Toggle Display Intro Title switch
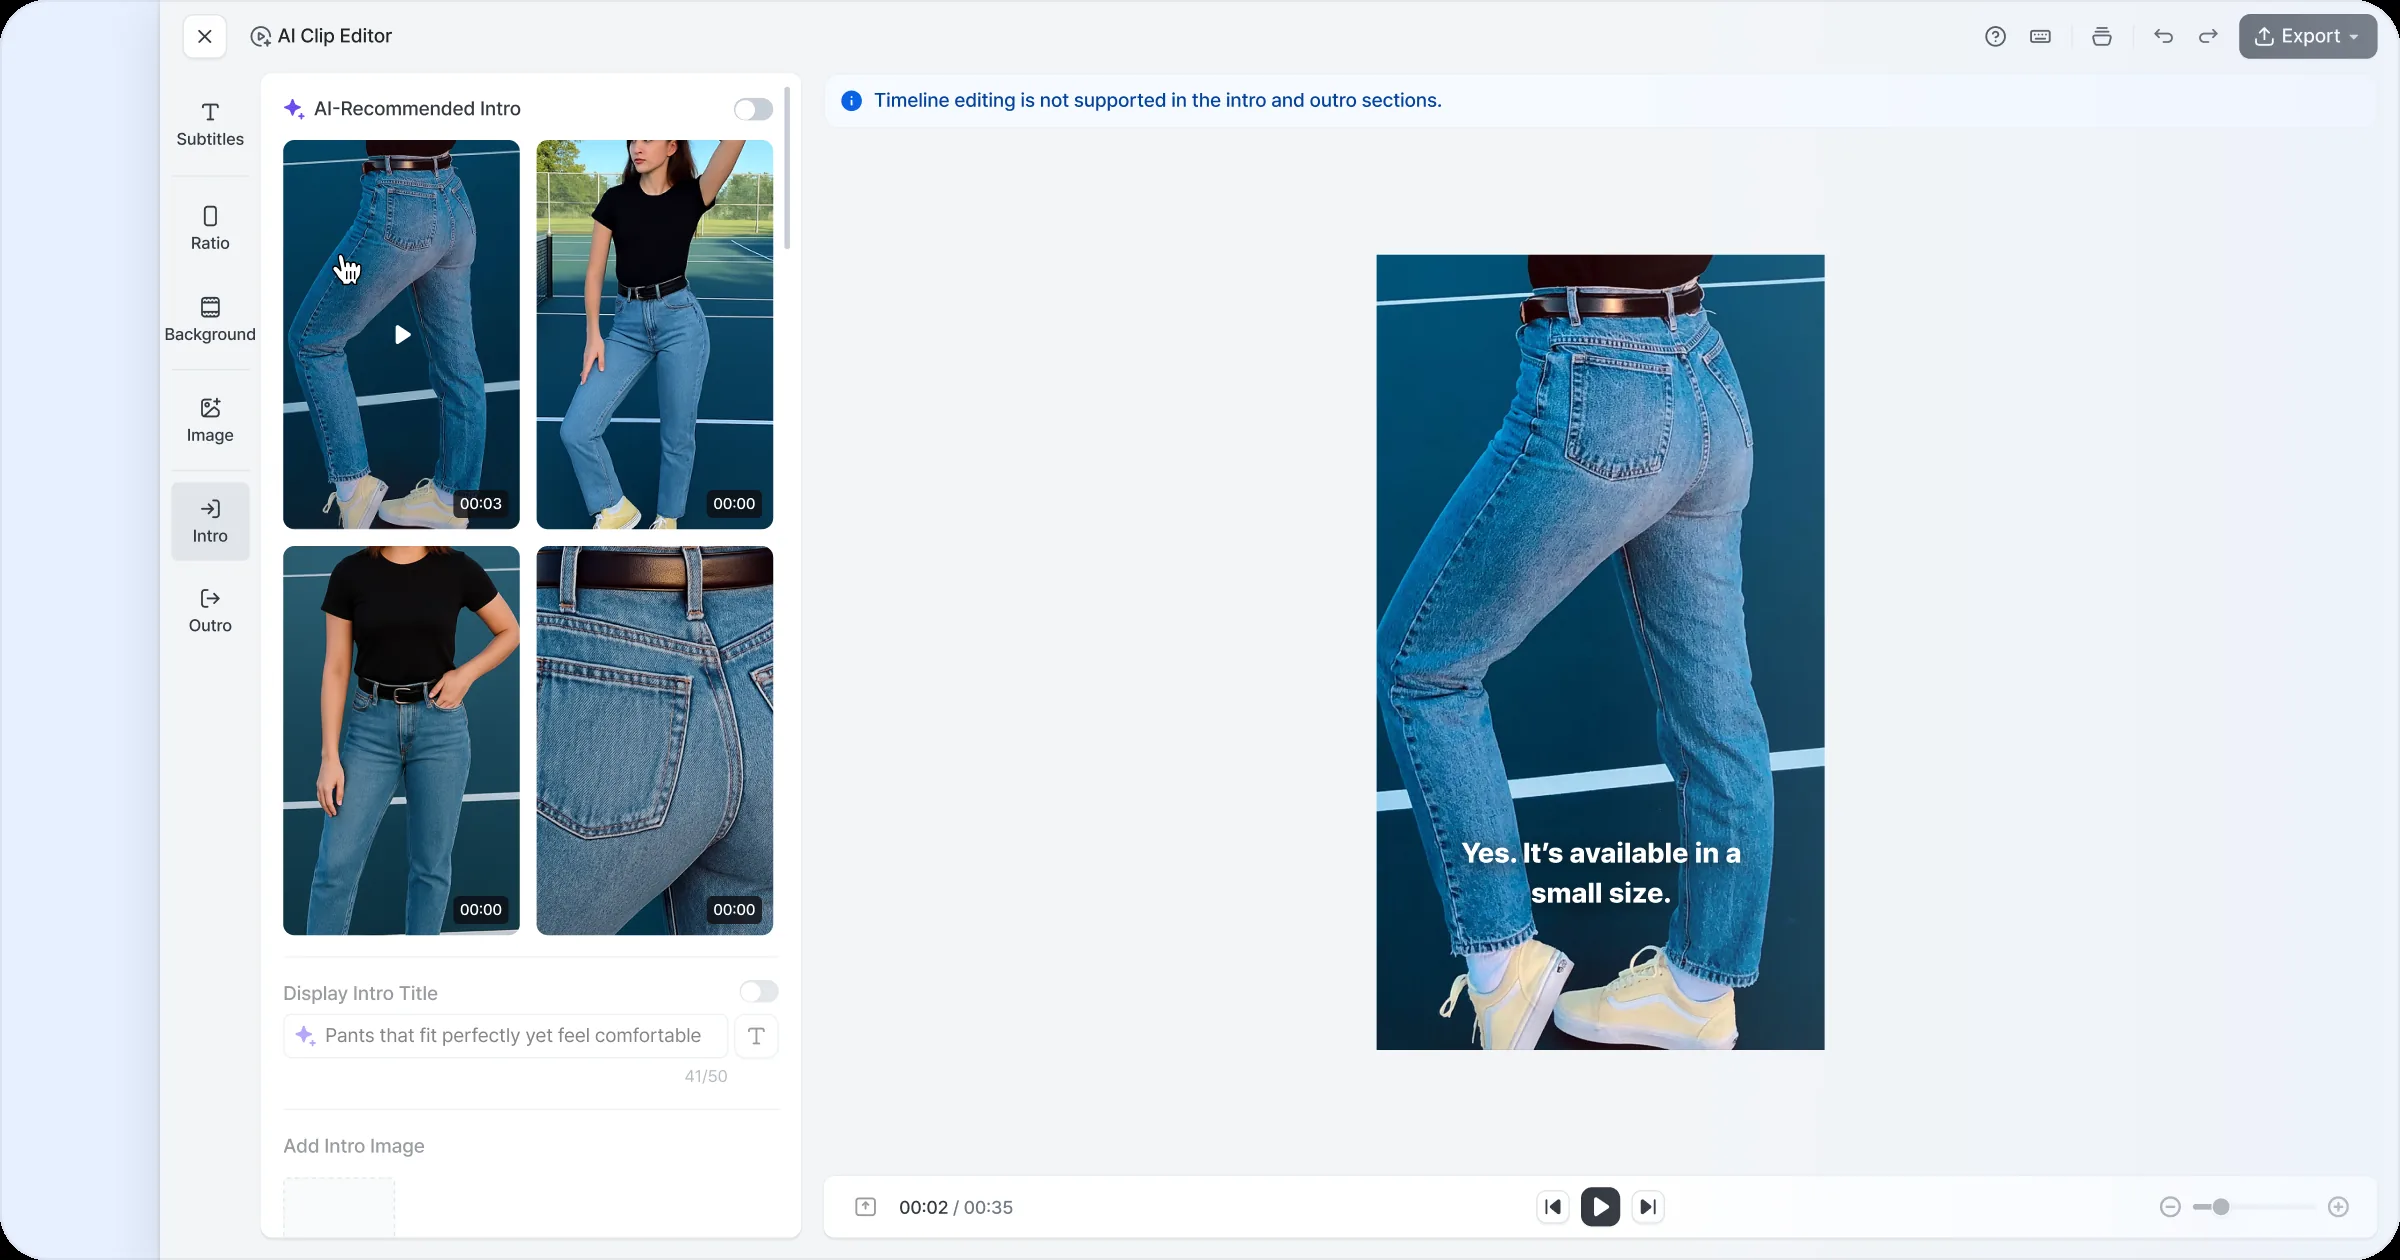This screenshot has width=2400, height=1260. pyautogui.click(x=759, y=991)
